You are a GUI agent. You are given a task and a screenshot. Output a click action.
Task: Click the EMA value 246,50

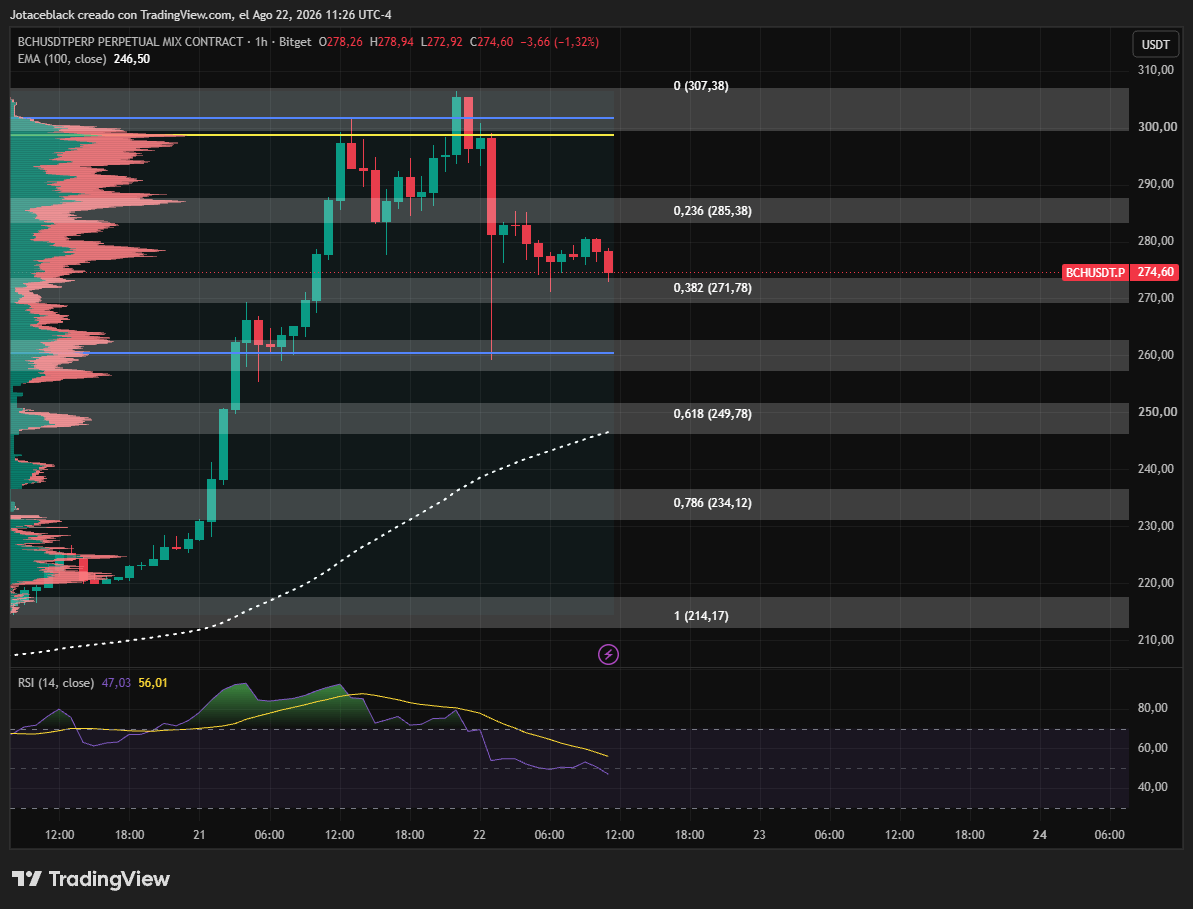pos(132,59)
